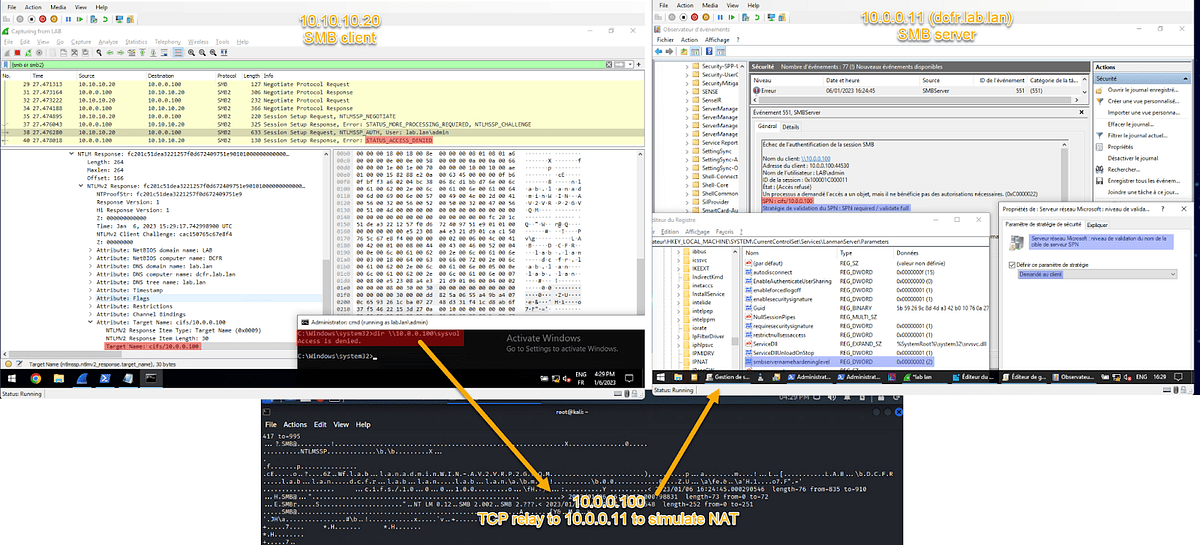Click the Rechercher binoculars icon in Actions
The image size is (1200, 545).
1101,169
